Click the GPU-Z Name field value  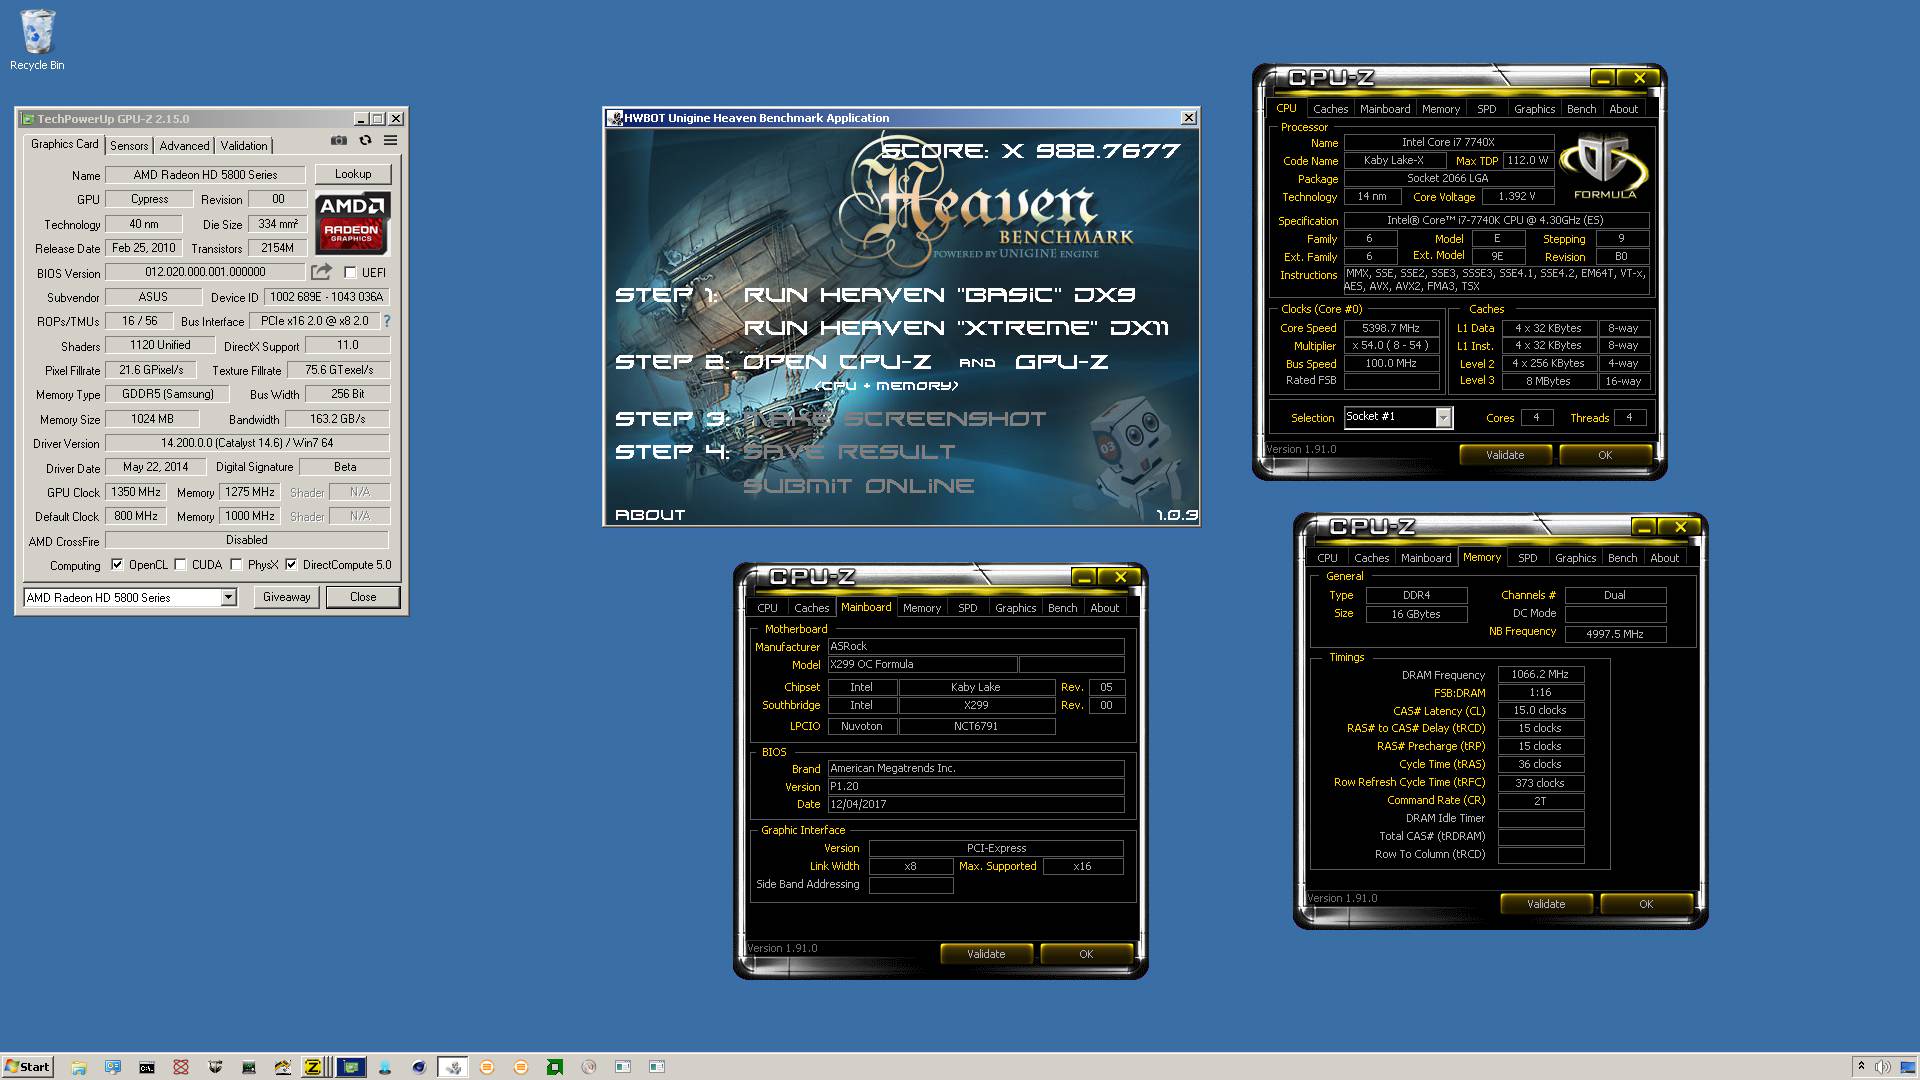click(205, 174)
